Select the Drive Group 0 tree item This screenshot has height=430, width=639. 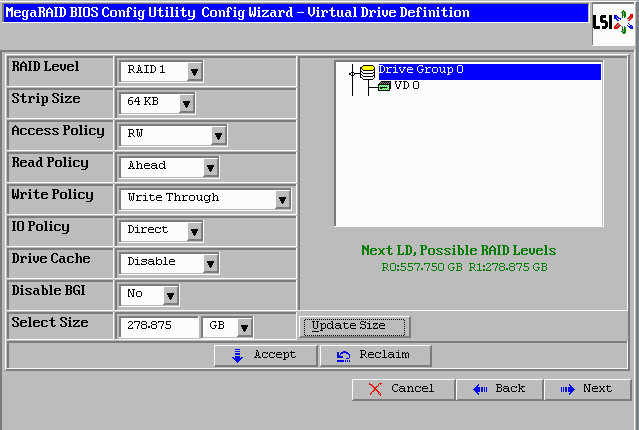pyautogui.click(x=420, y=70)
